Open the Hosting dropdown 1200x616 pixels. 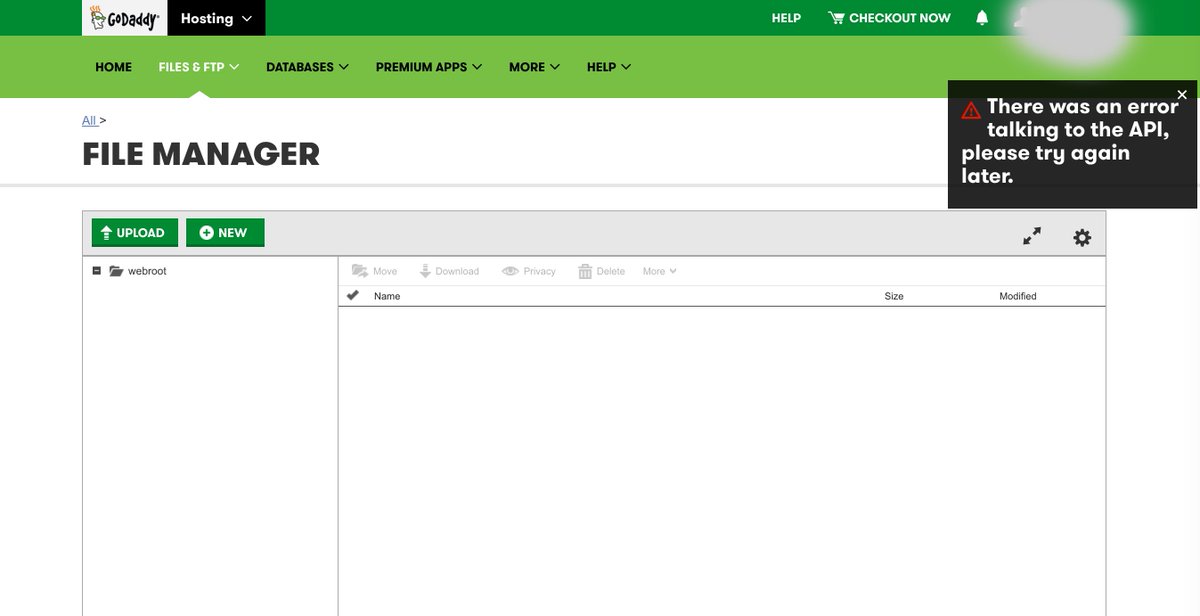point(217,18)
